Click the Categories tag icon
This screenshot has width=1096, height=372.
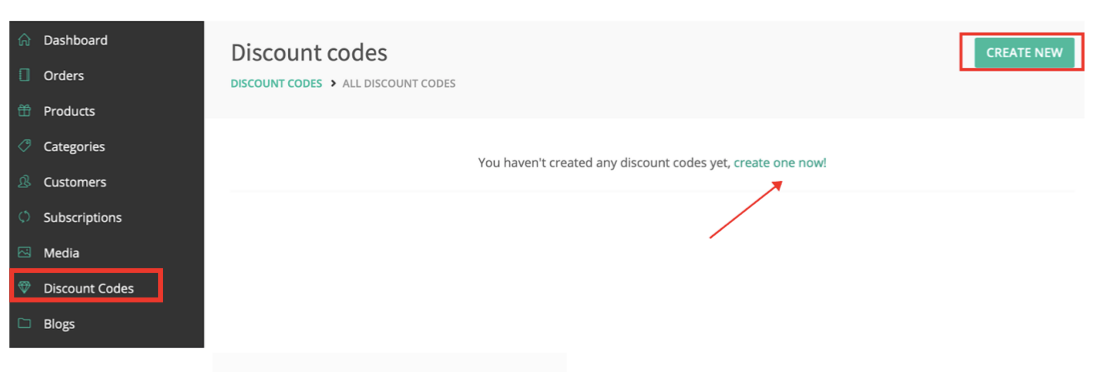[x=24, y=146]
